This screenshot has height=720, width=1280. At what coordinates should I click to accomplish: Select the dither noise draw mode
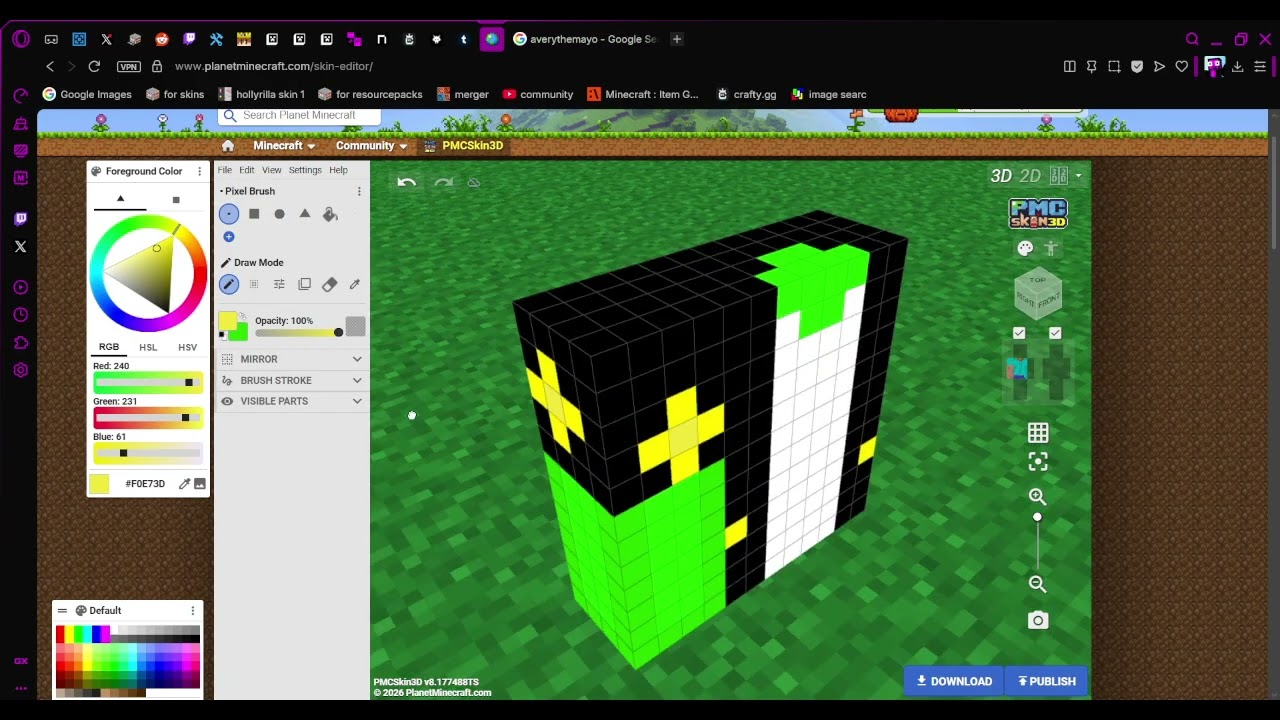click(x=254, y=284)
